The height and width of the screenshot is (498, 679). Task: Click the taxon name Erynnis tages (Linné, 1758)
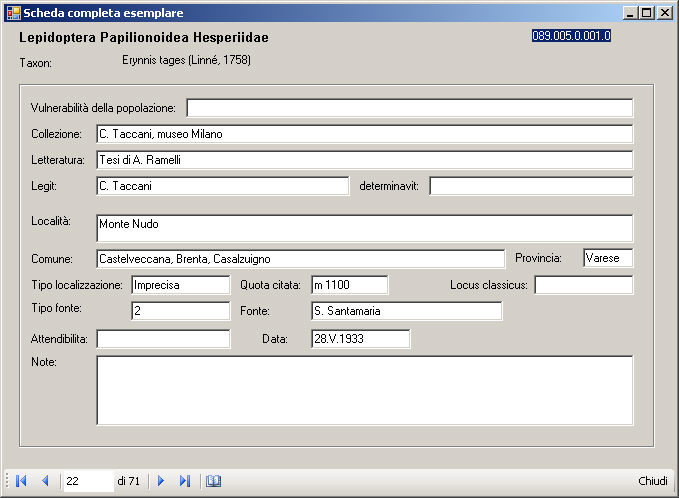coord(186,60)
